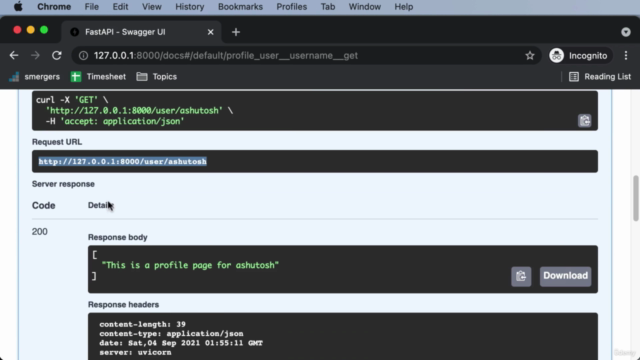
Task: Click the -H 'accept: application/json' line
Action: point(115,121)
